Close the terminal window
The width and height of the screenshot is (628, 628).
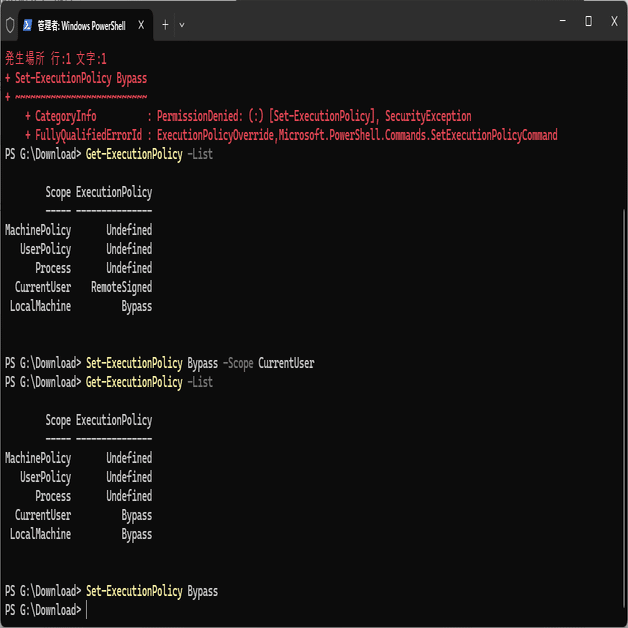coord(614,21)
